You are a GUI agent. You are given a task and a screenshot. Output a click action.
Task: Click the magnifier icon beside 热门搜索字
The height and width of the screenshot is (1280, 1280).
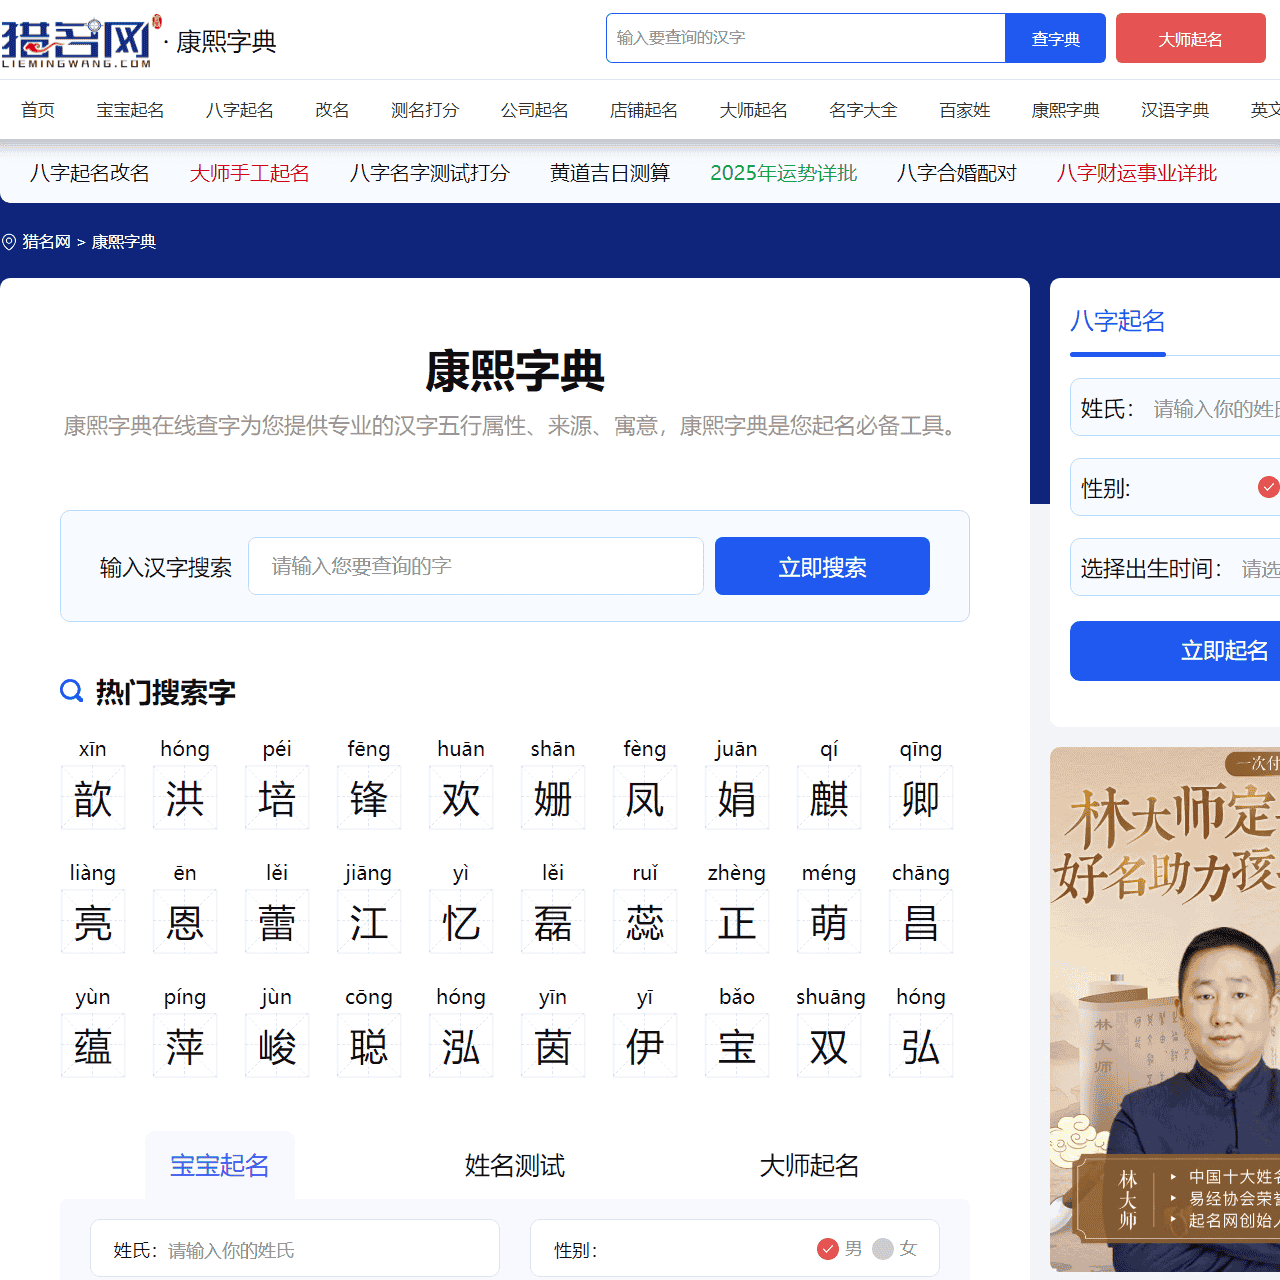[71, 691]
